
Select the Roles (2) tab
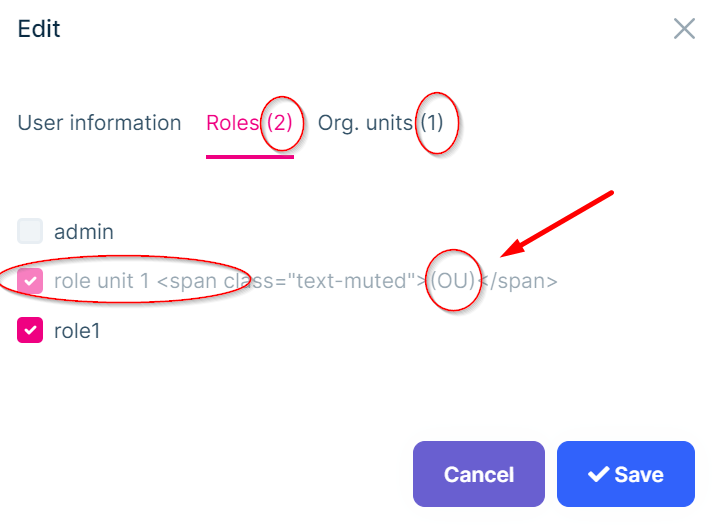pos(249,123)
